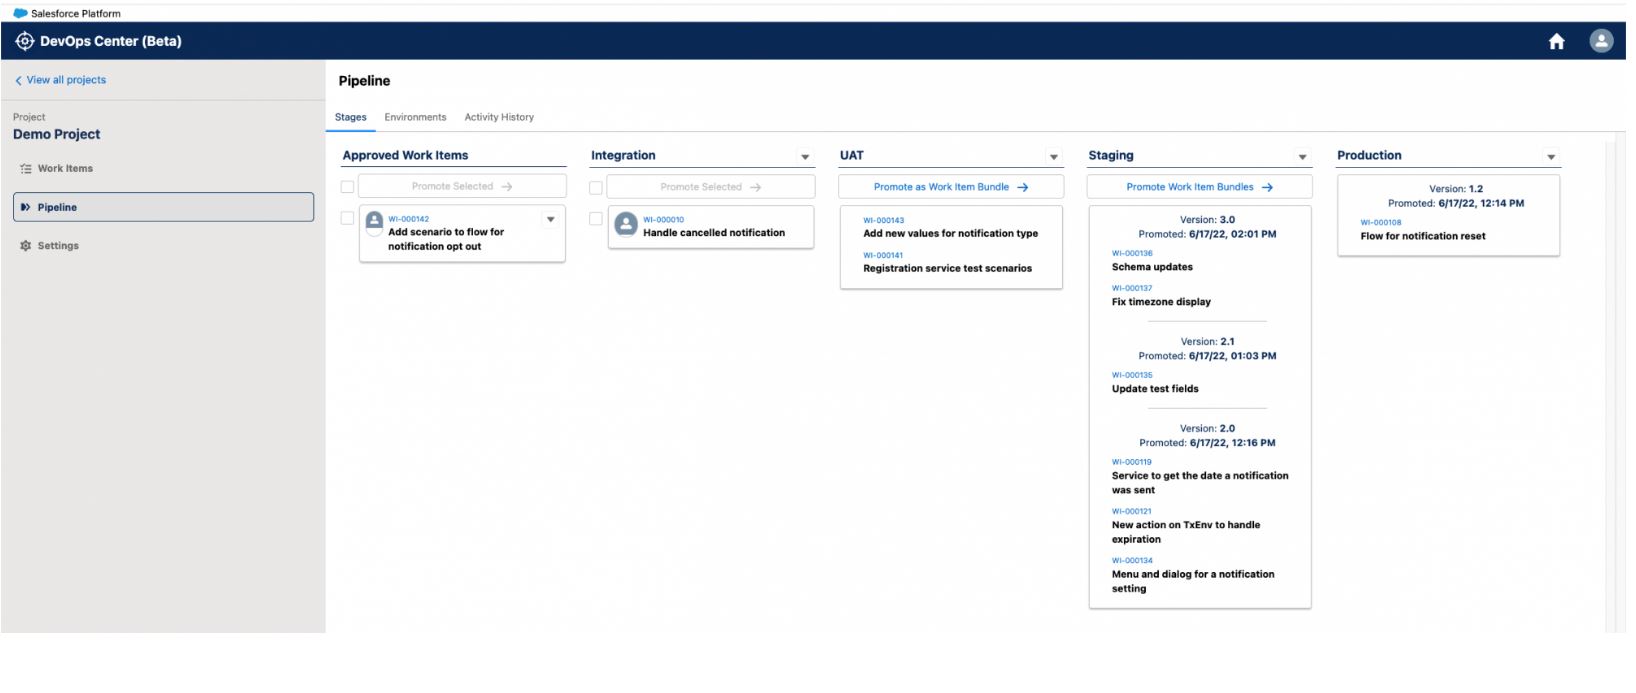Switch to the Environments tab

415,117
